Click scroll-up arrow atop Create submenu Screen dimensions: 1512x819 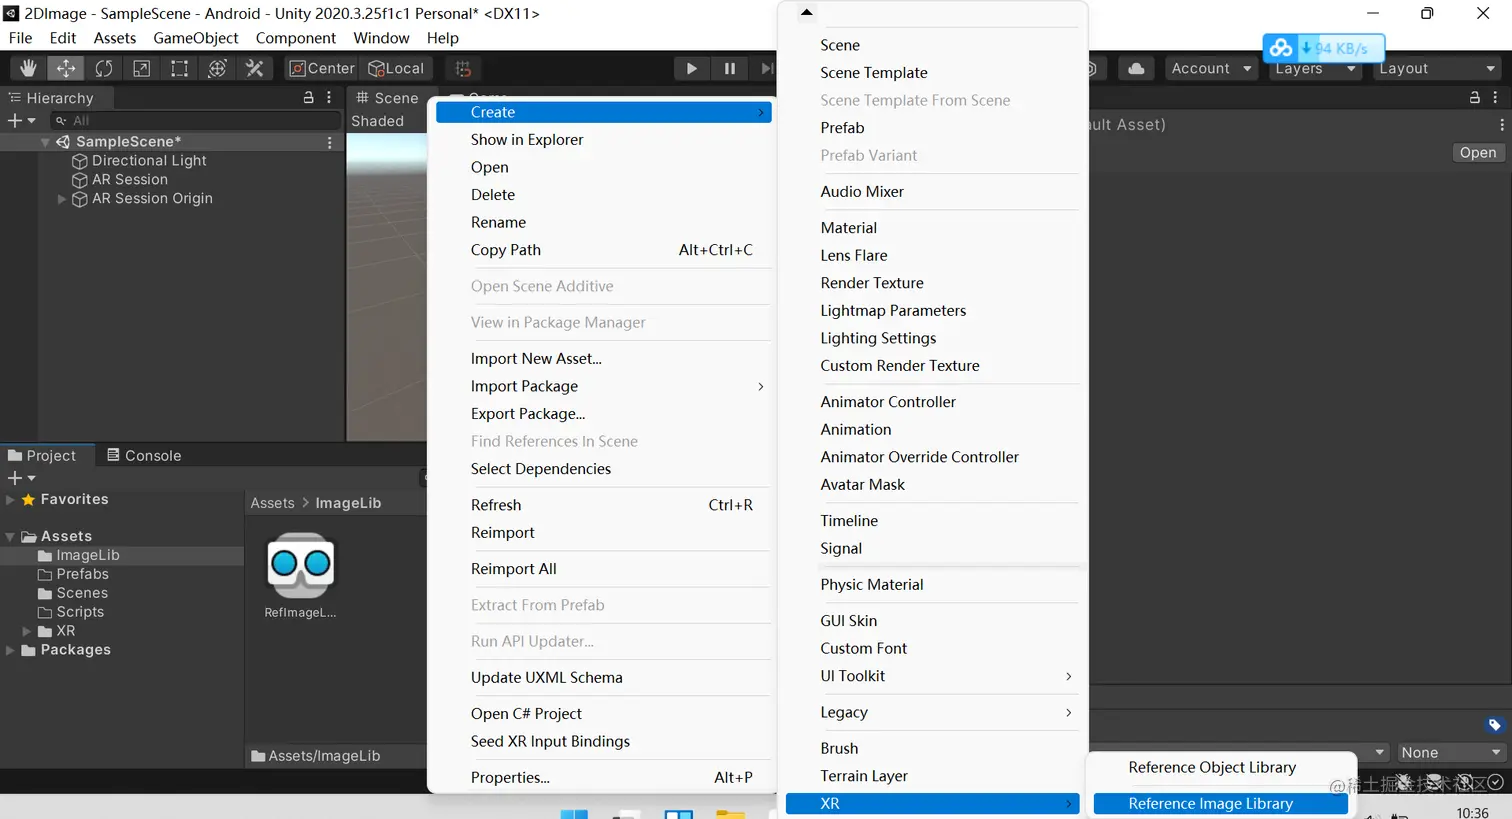(x=806, y=13)
